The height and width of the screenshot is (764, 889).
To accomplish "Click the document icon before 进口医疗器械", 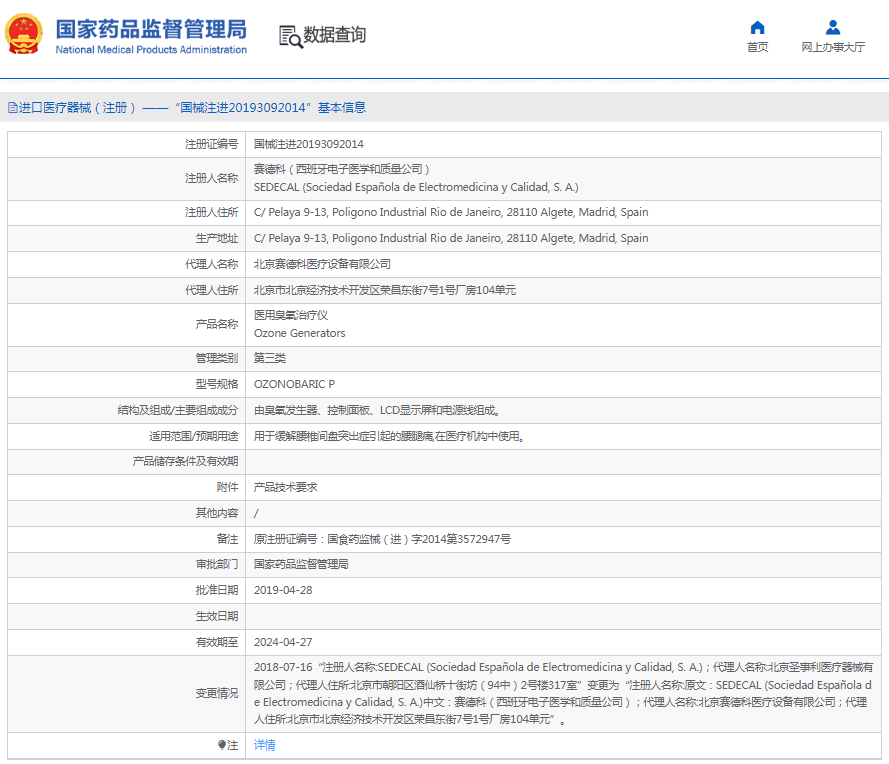I will coord(12,108).
